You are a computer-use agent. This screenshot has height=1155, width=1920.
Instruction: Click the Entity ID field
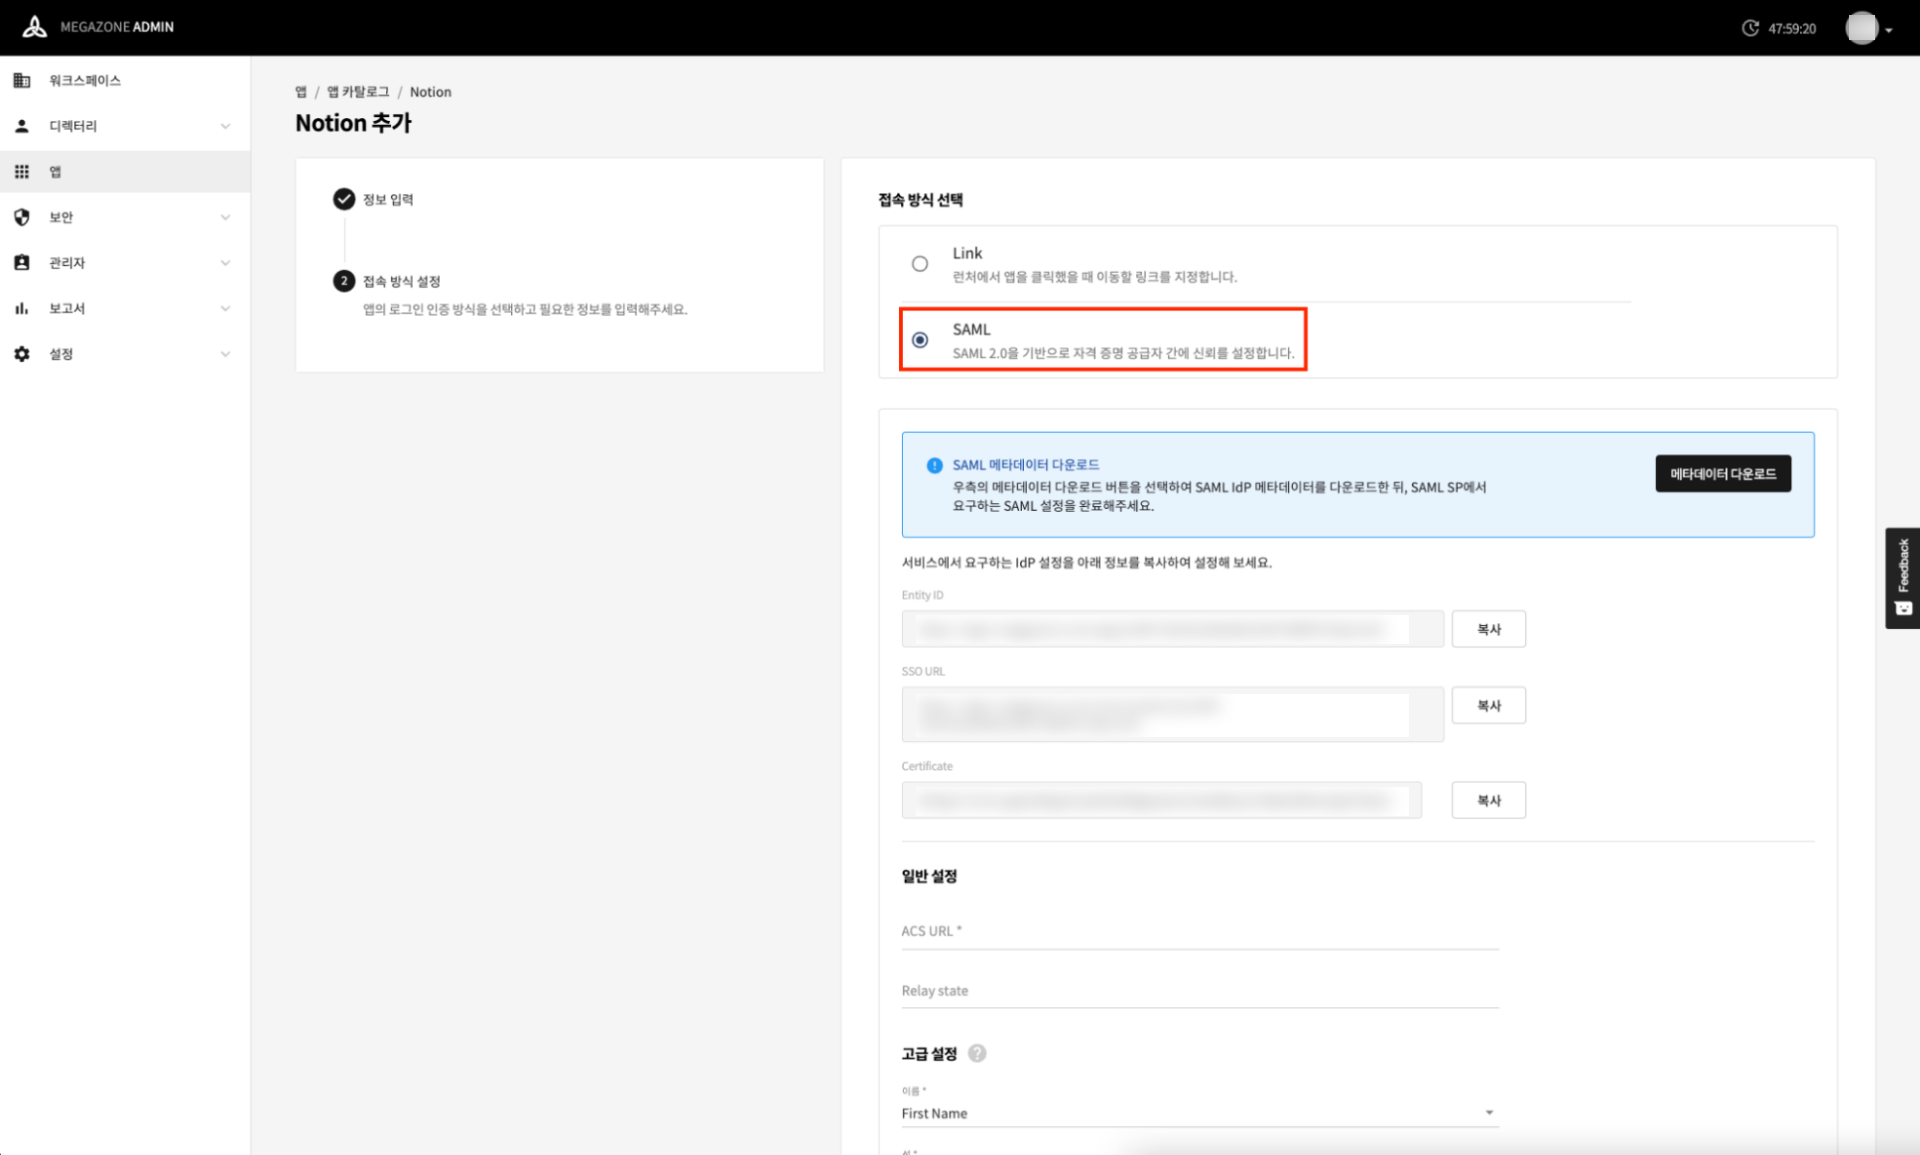tap(1172, 629)
